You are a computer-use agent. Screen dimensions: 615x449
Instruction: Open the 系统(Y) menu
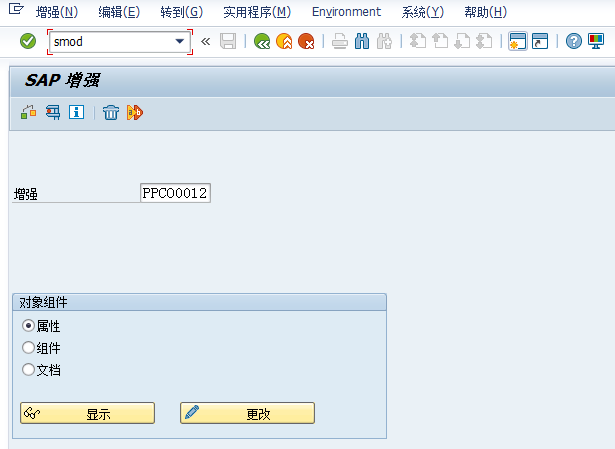click(x=422, y=12)
